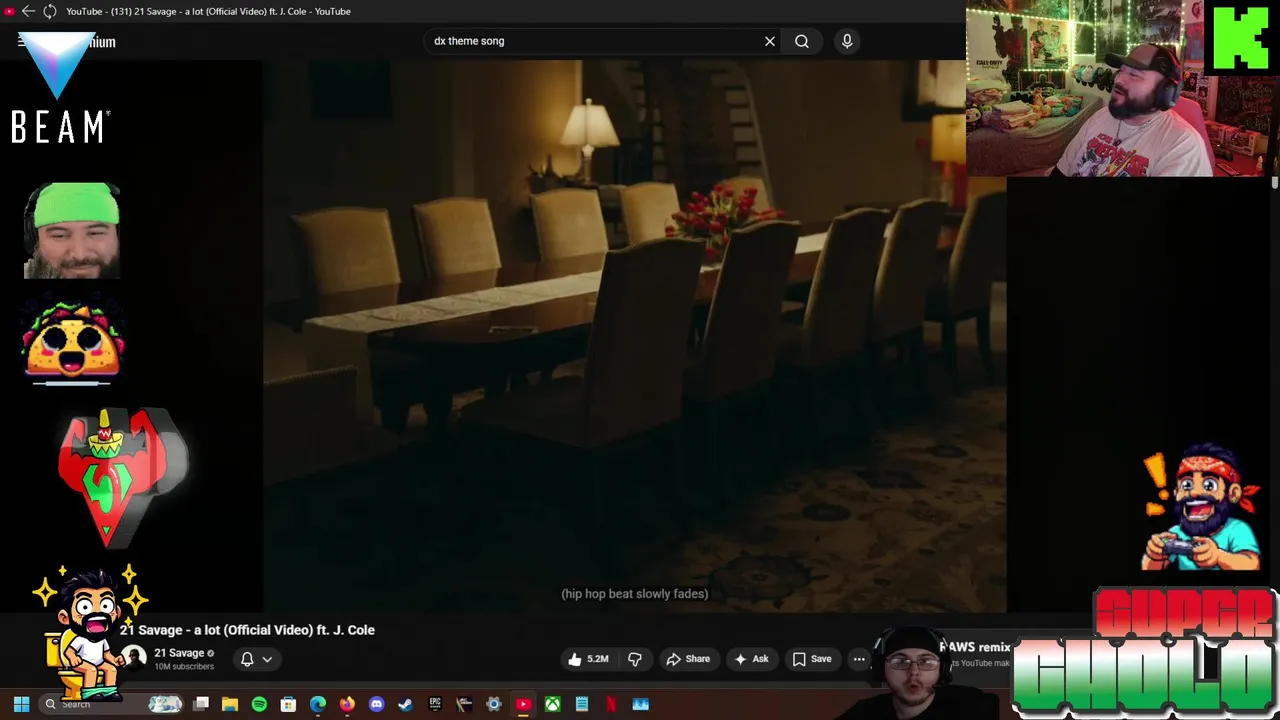The image size is (1280, 720).
Task: Switch to the YouTube app on taskbar
Action: 523,704
